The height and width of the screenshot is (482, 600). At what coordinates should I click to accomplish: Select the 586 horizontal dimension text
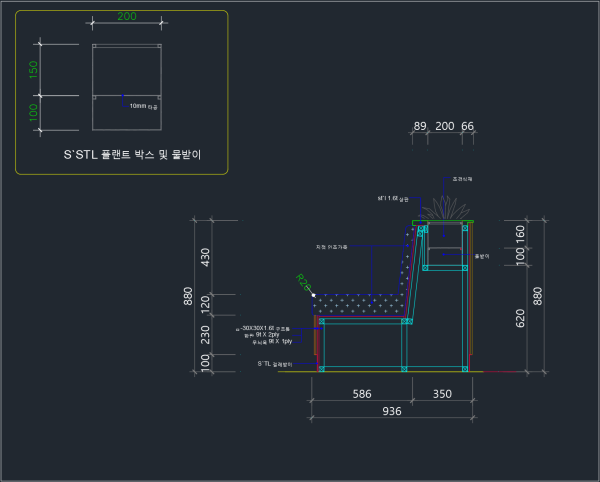pos(360,395)
